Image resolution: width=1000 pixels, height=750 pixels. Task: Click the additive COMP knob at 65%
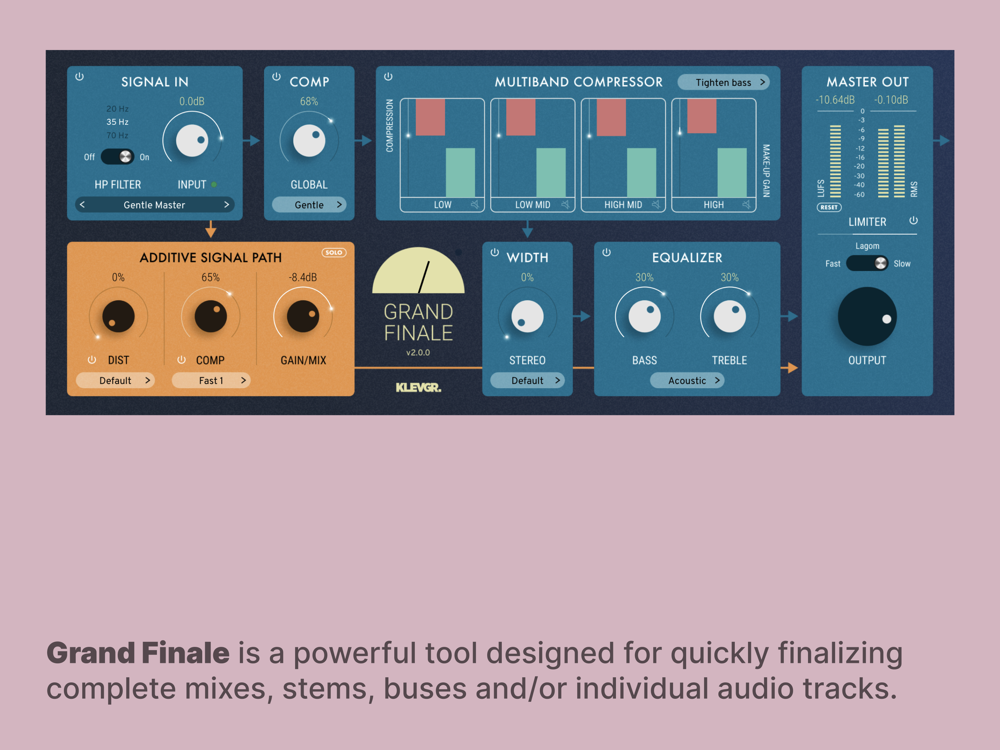(x=211, y=316)
